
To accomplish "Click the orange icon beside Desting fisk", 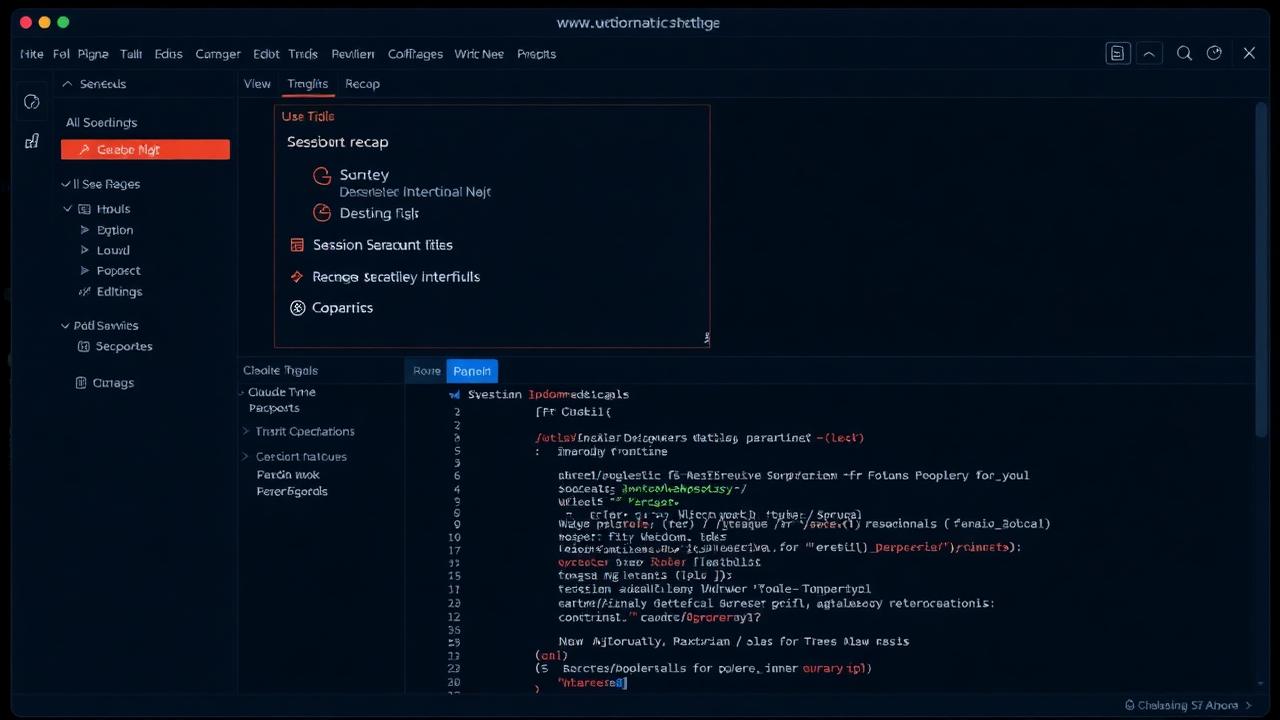I will coord(322,213).
